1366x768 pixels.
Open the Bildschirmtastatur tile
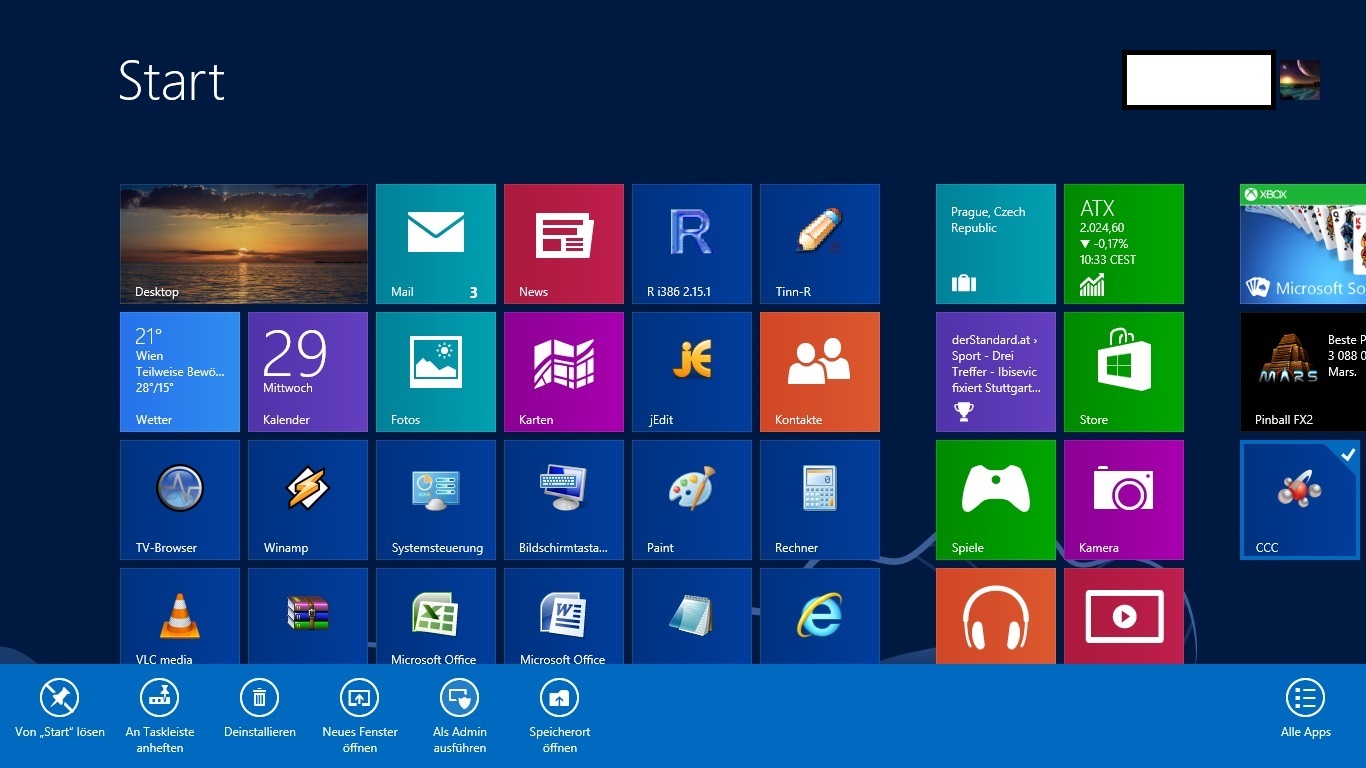pyautogui.click(x=564, y=500)
